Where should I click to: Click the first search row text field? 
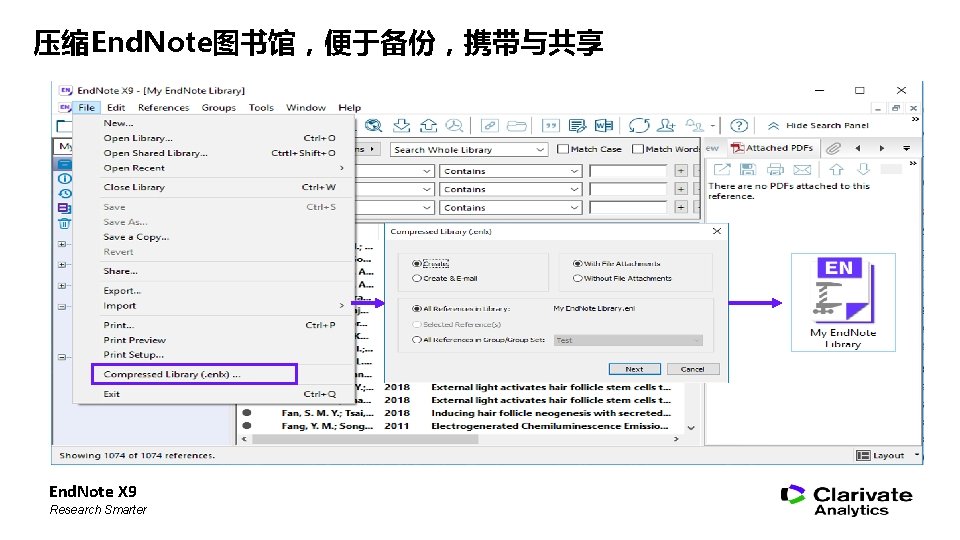point(628,171)
